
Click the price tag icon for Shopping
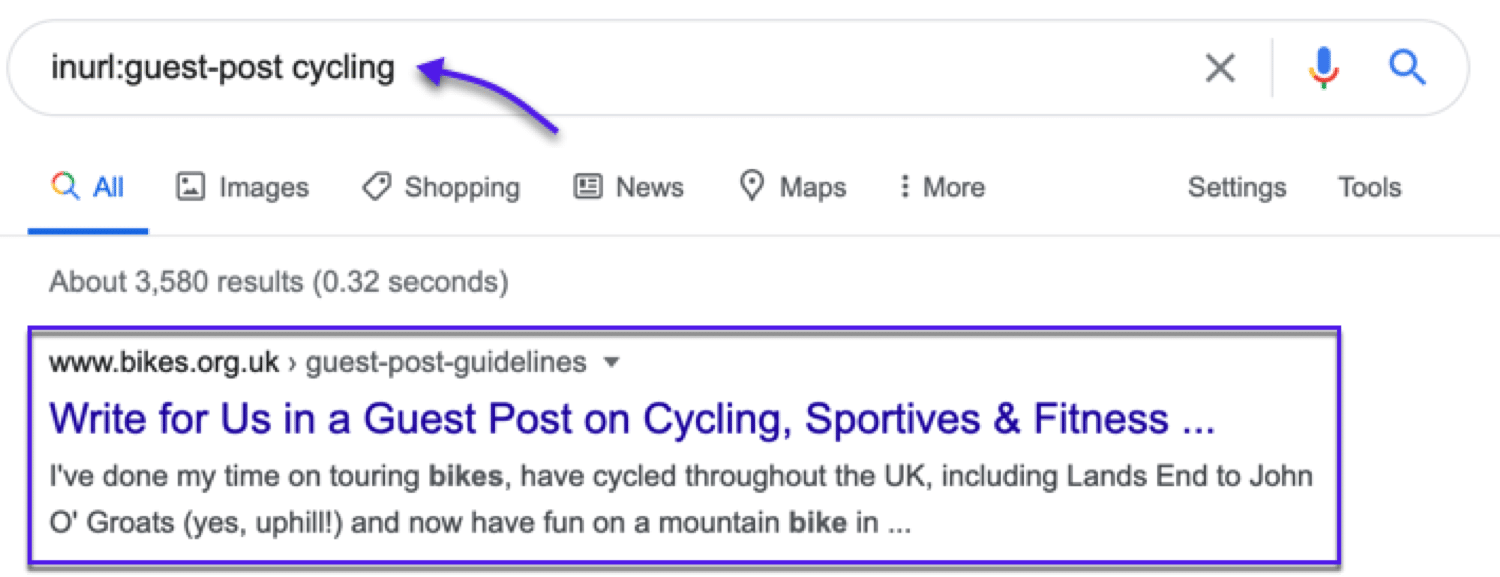(376, 187)
